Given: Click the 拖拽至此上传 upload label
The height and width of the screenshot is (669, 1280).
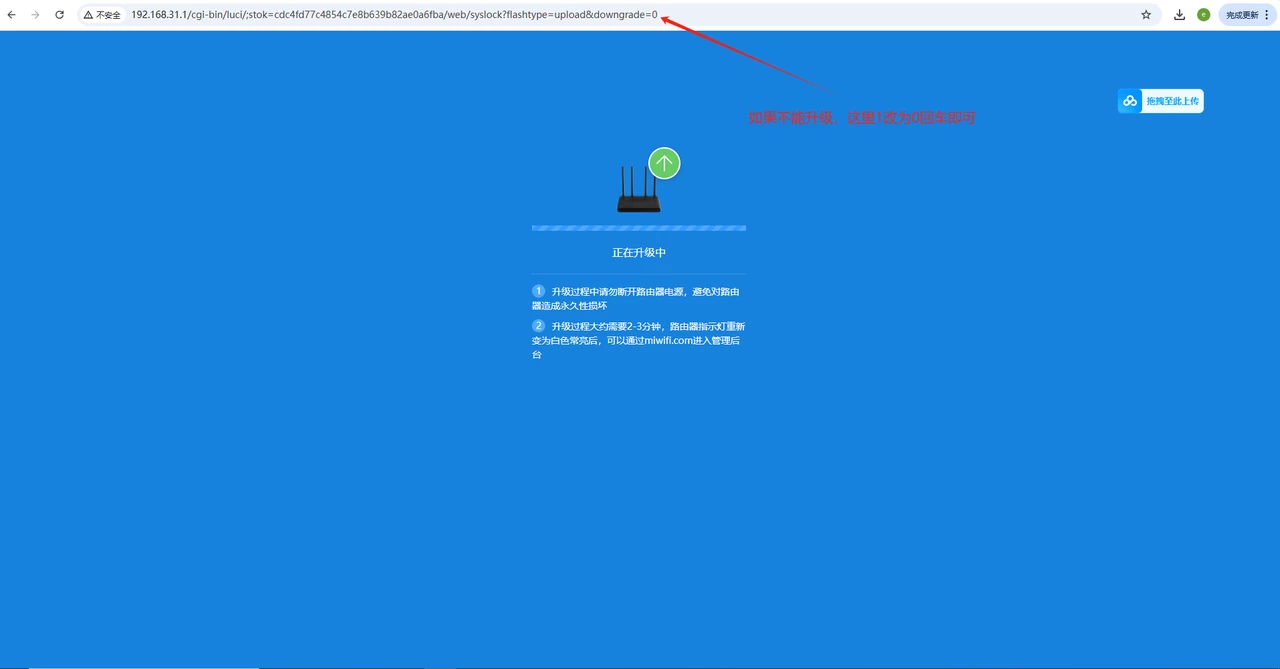Looking at the screenshot, I should pyautogui.click(x=1172, y=101).
